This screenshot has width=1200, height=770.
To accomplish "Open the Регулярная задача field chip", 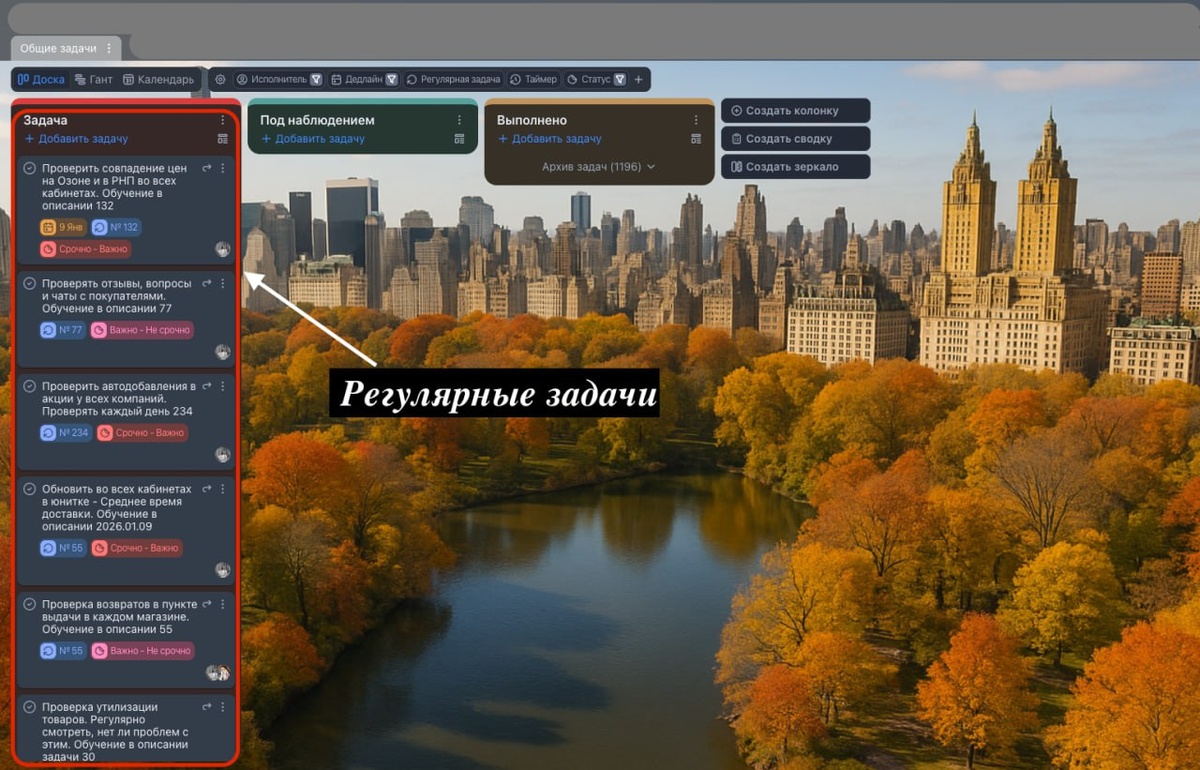I will click(452, 79).
